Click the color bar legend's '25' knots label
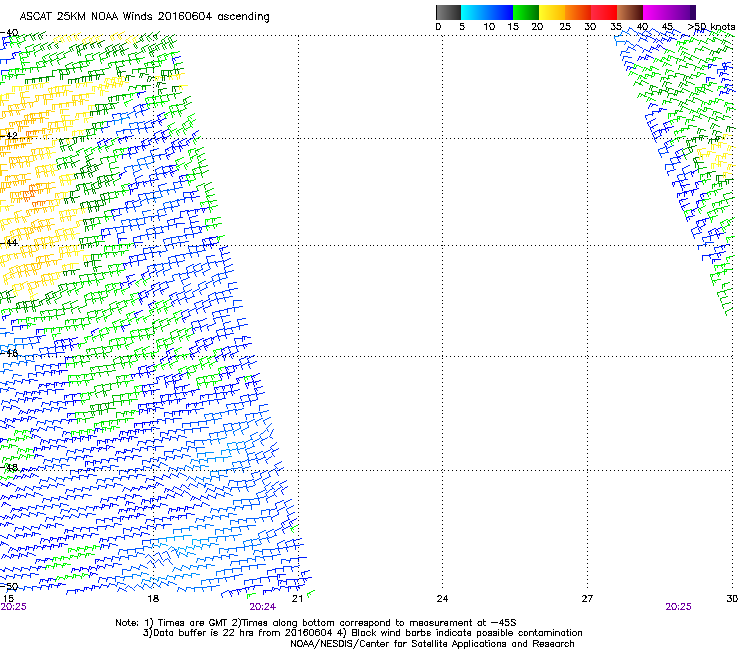The height and width of the screenshot is (650, 740). point(565,26)
